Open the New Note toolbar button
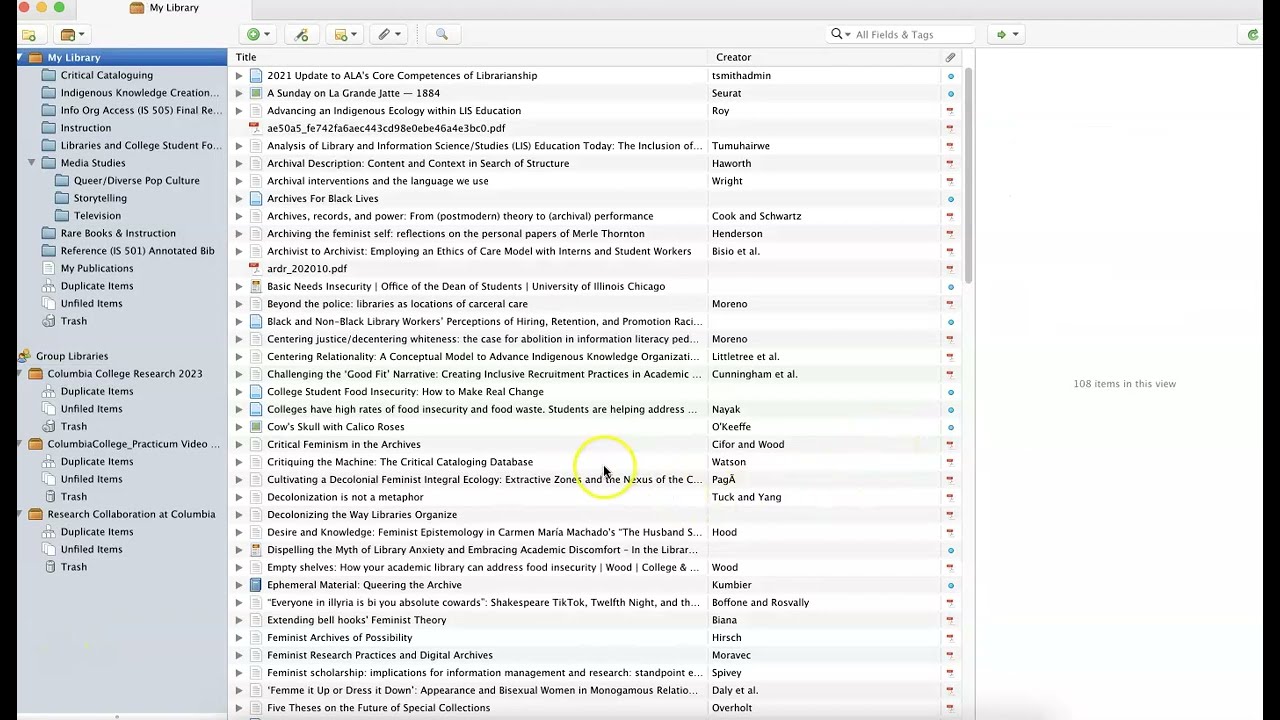The image size is (1280, 720). coord(346,35)
